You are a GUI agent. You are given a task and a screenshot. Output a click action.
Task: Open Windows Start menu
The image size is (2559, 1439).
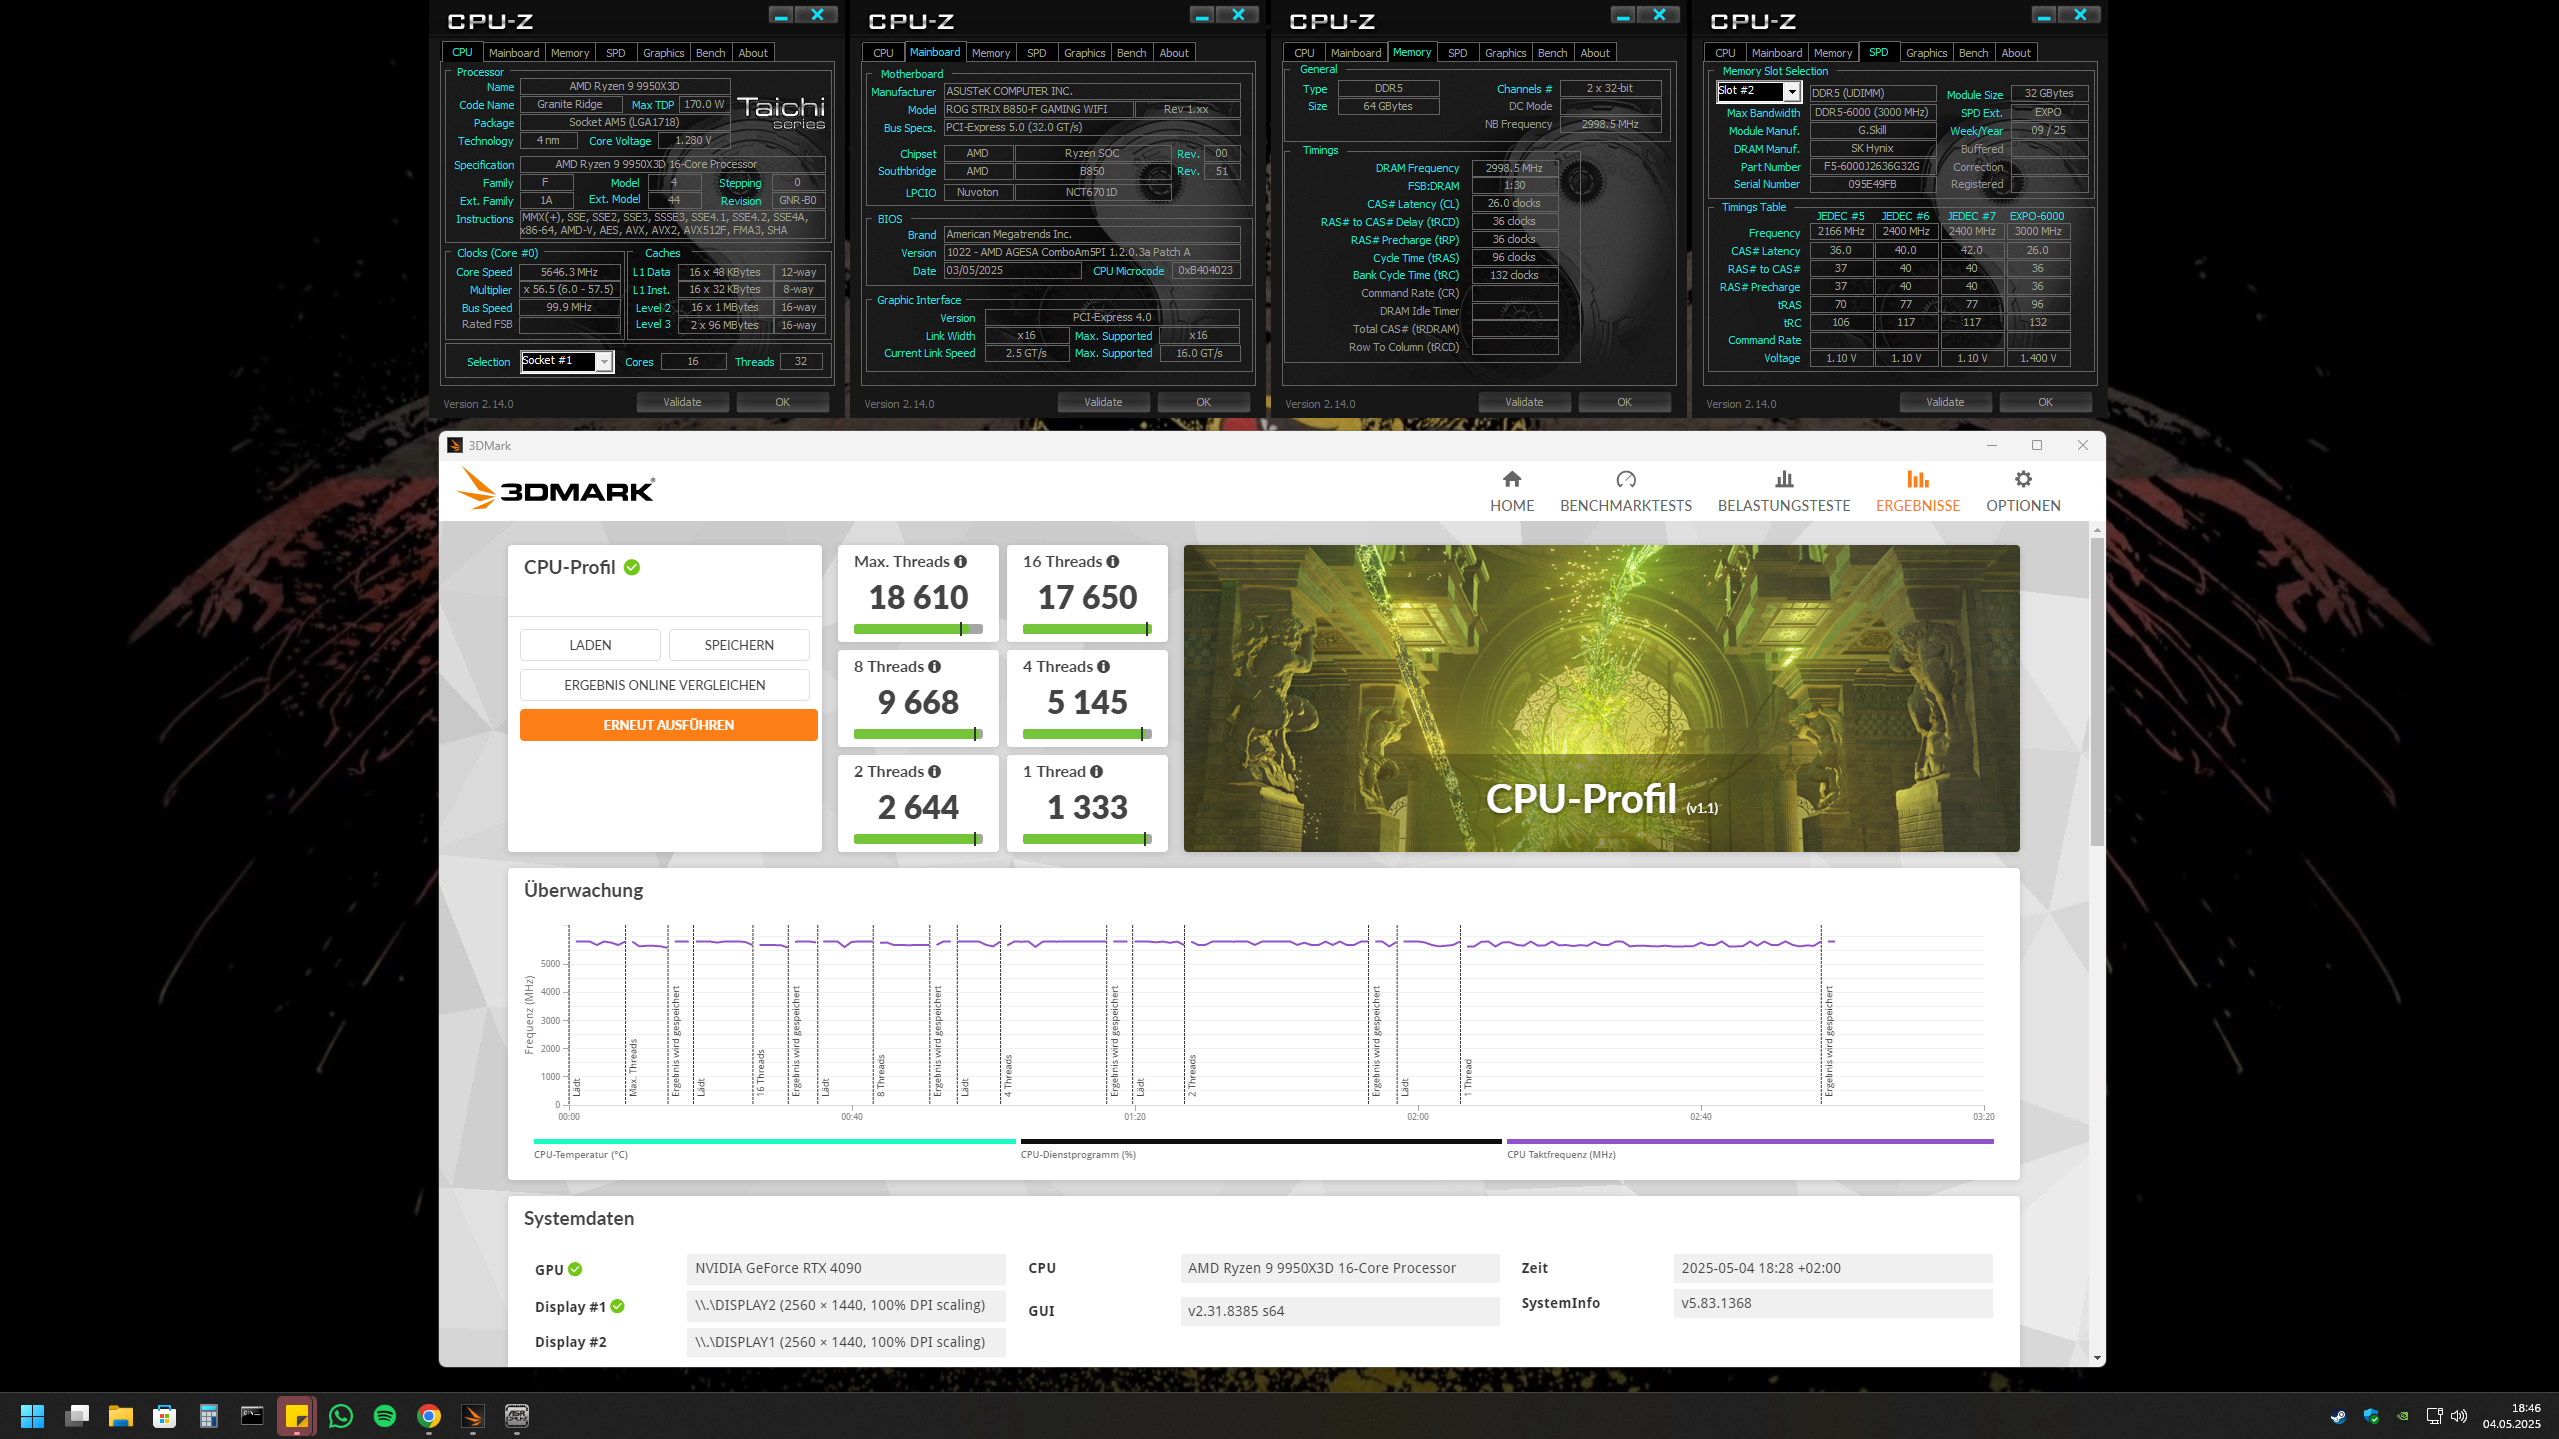pos(32,1416)
